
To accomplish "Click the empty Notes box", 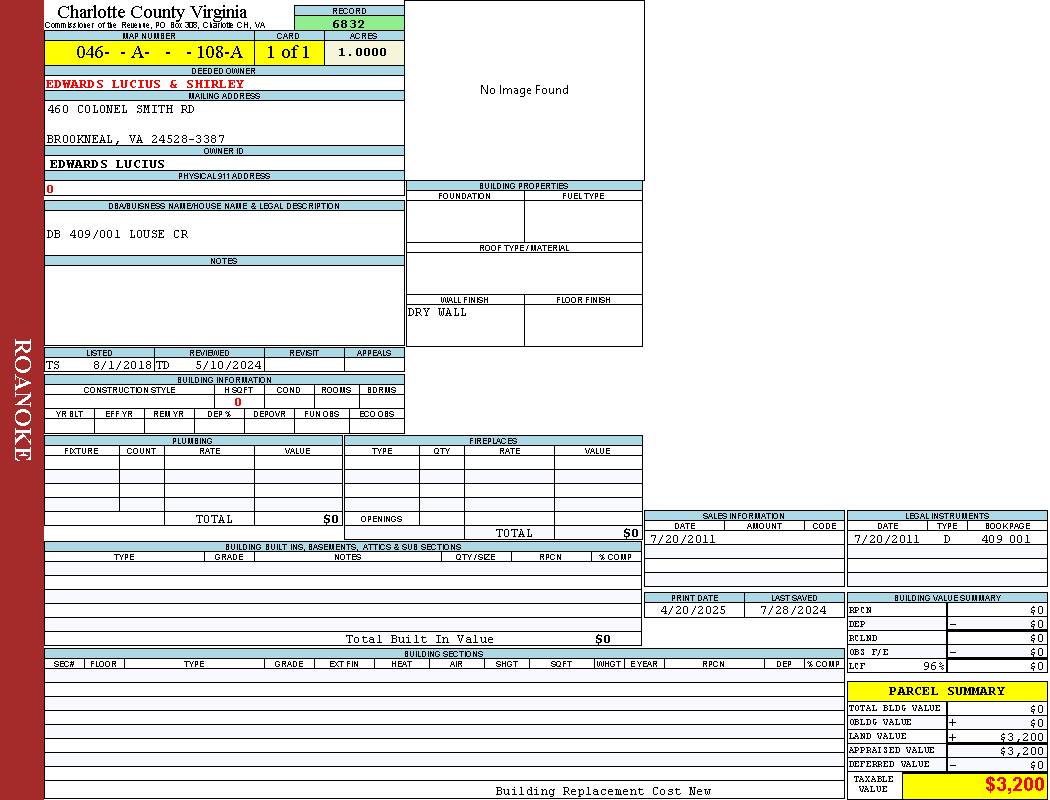I will coord(224,305).
